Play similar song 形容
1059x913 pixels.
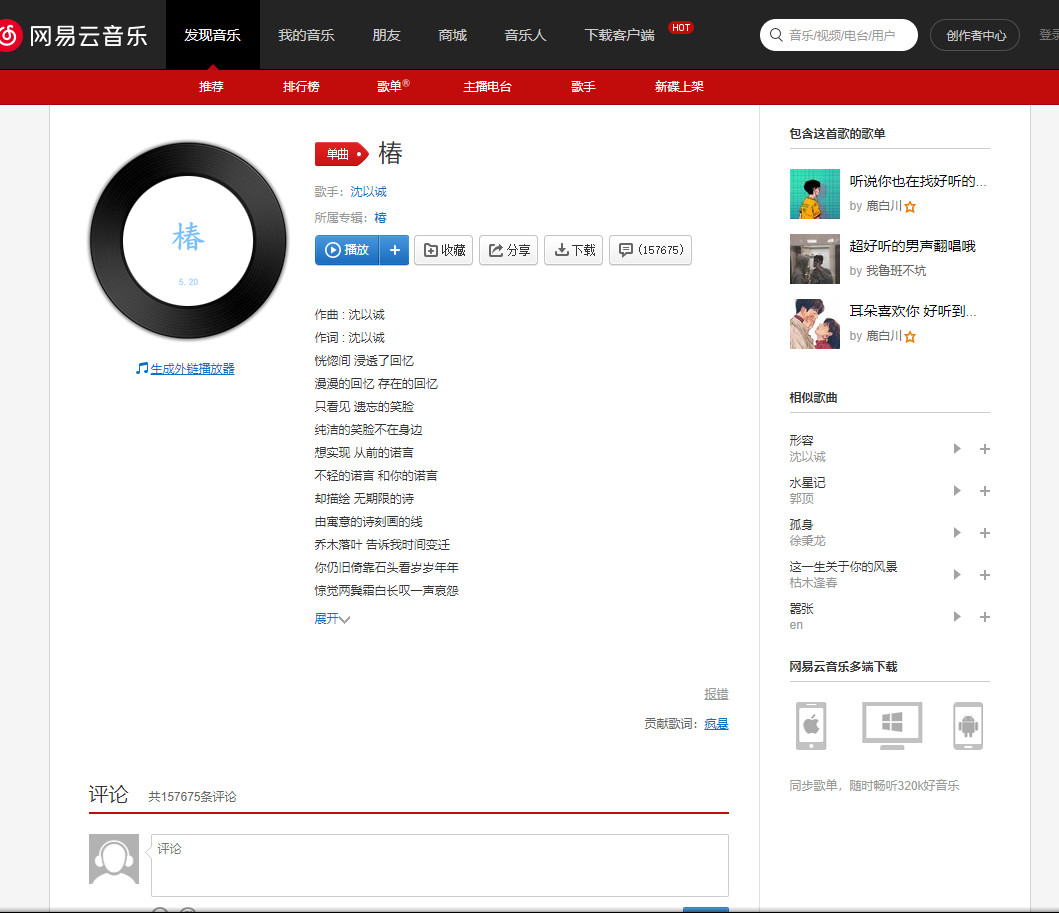(x=957, y=448)
